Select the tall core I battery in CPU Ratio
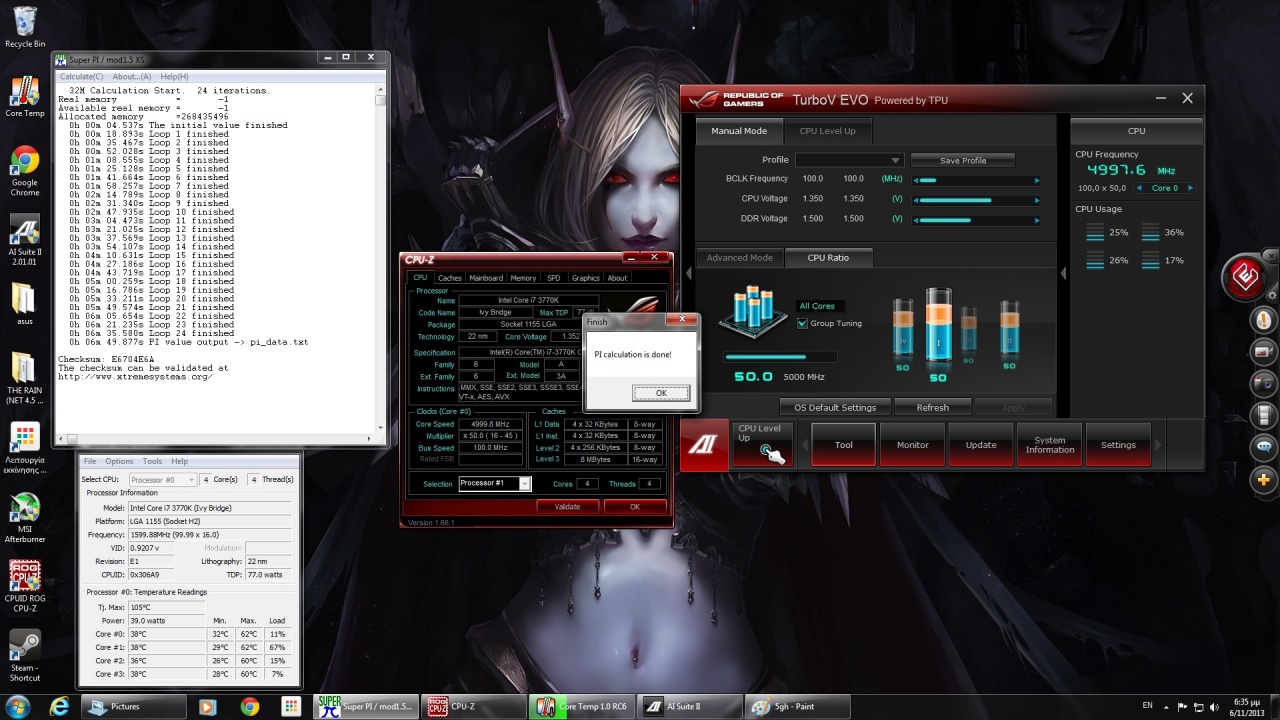The image size is (1280, 720). 938,326
